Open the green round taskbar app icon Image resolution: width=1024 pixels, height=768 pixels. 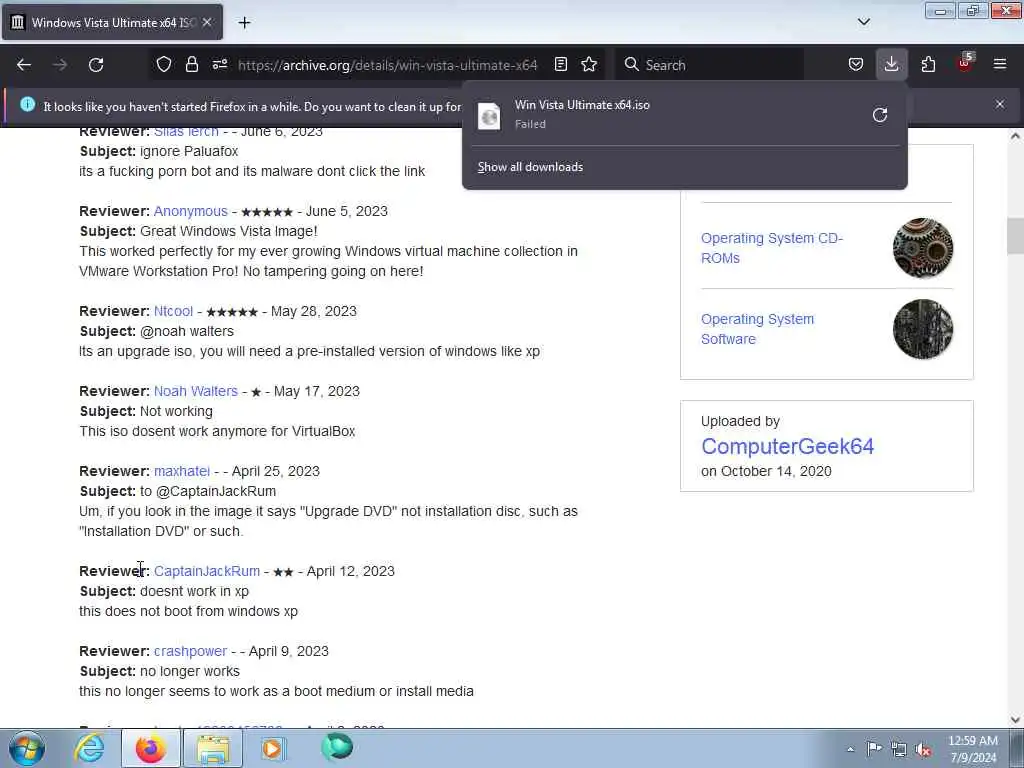[x=337, y=748]
